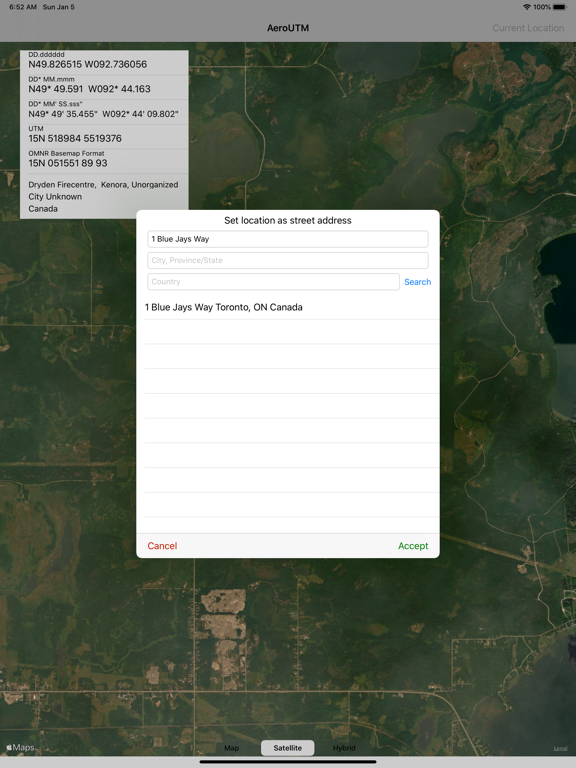Switch to Satellite view tab
This screenshot has width=576, height=768.
click(x=288, y=748)
